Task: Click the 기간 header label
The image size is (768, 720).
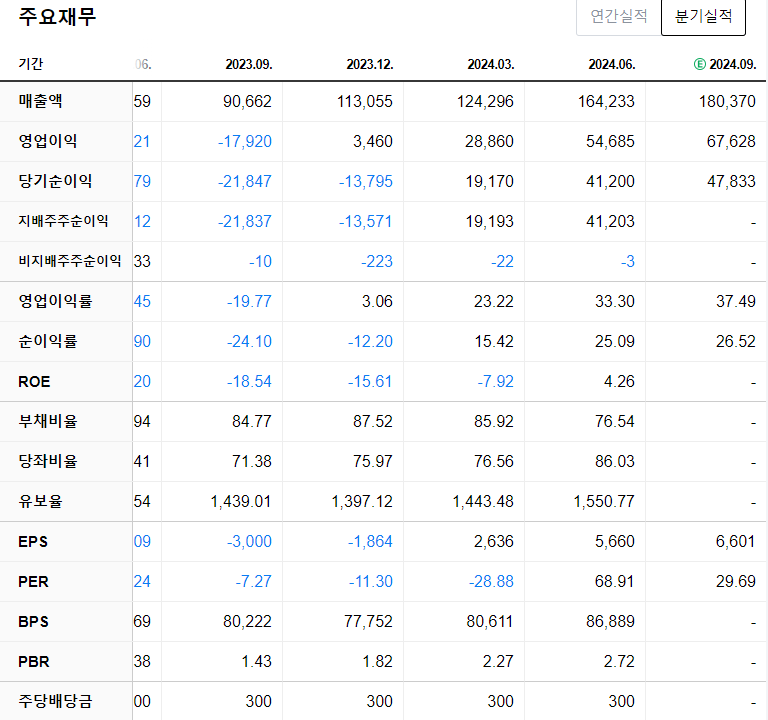Action: pyautogui.click(x=30, y=64)
